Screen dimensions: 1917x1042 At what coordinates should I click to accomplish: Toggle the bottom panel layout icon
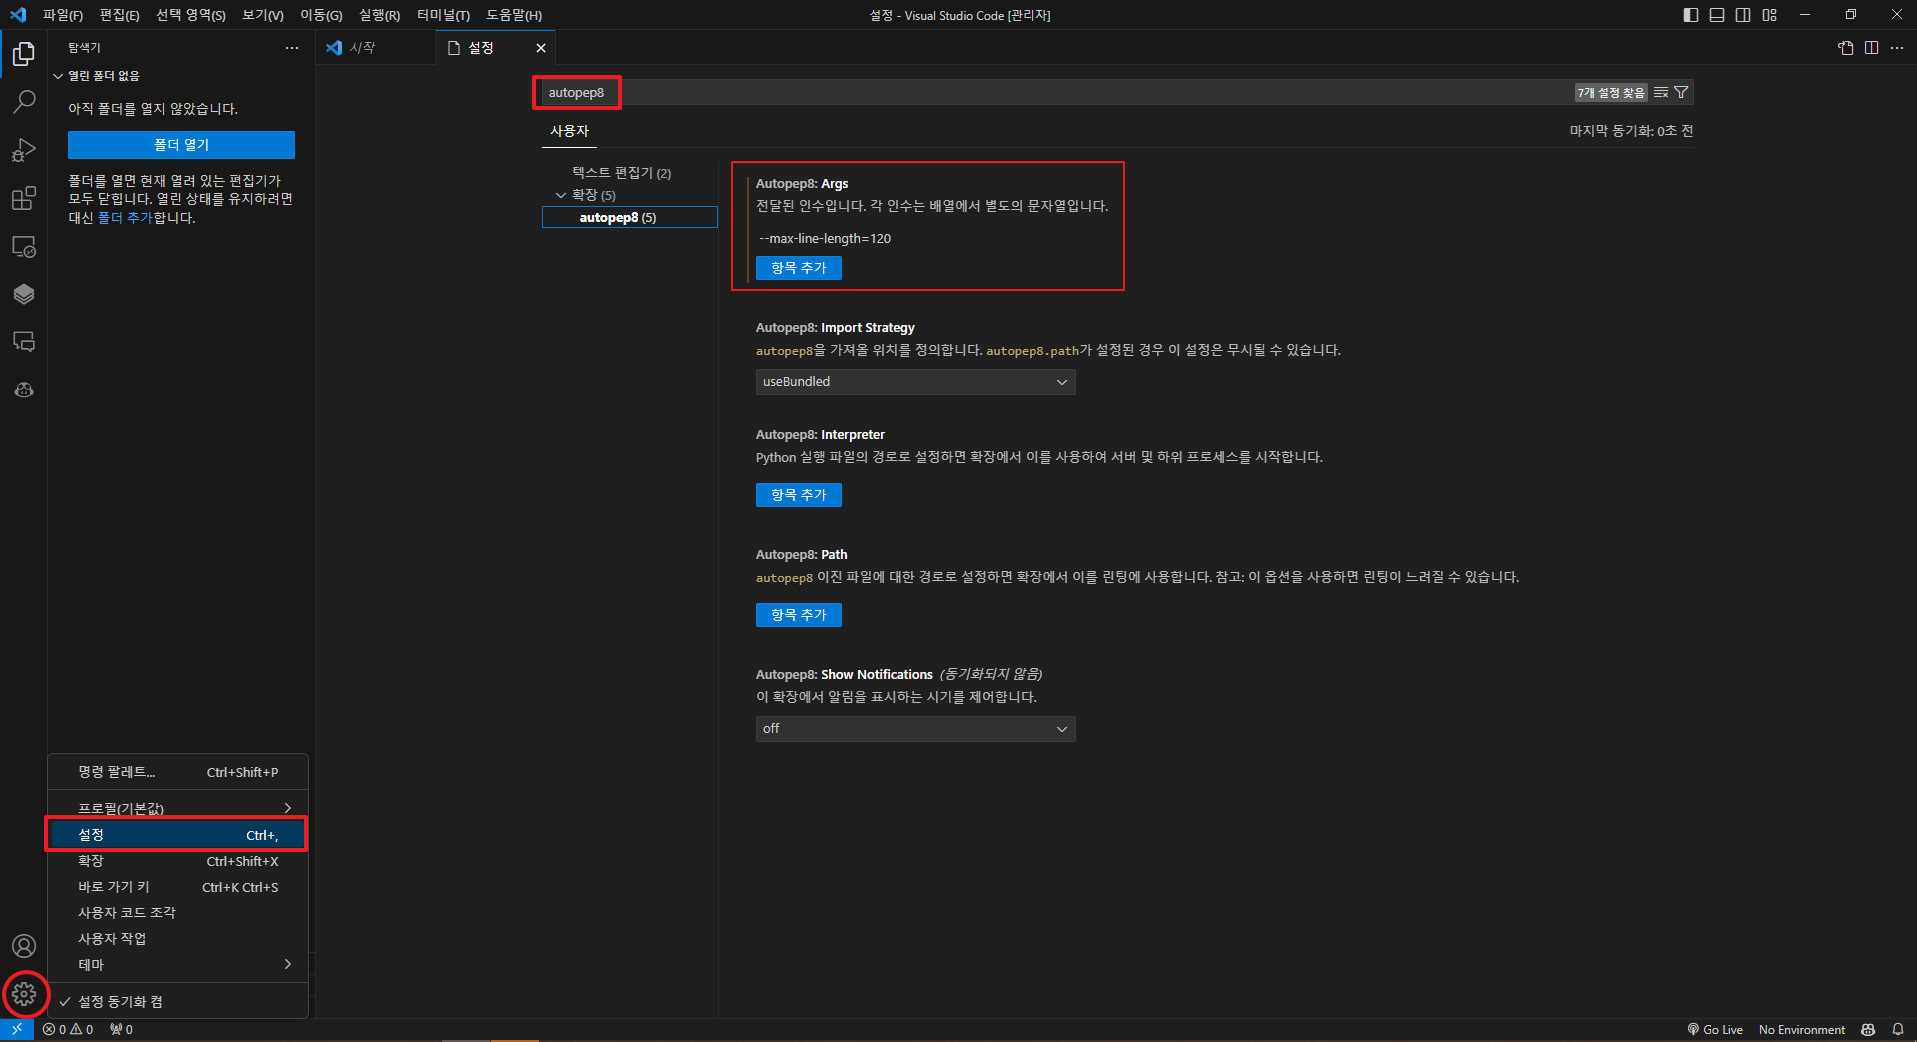pos(1717,15)
